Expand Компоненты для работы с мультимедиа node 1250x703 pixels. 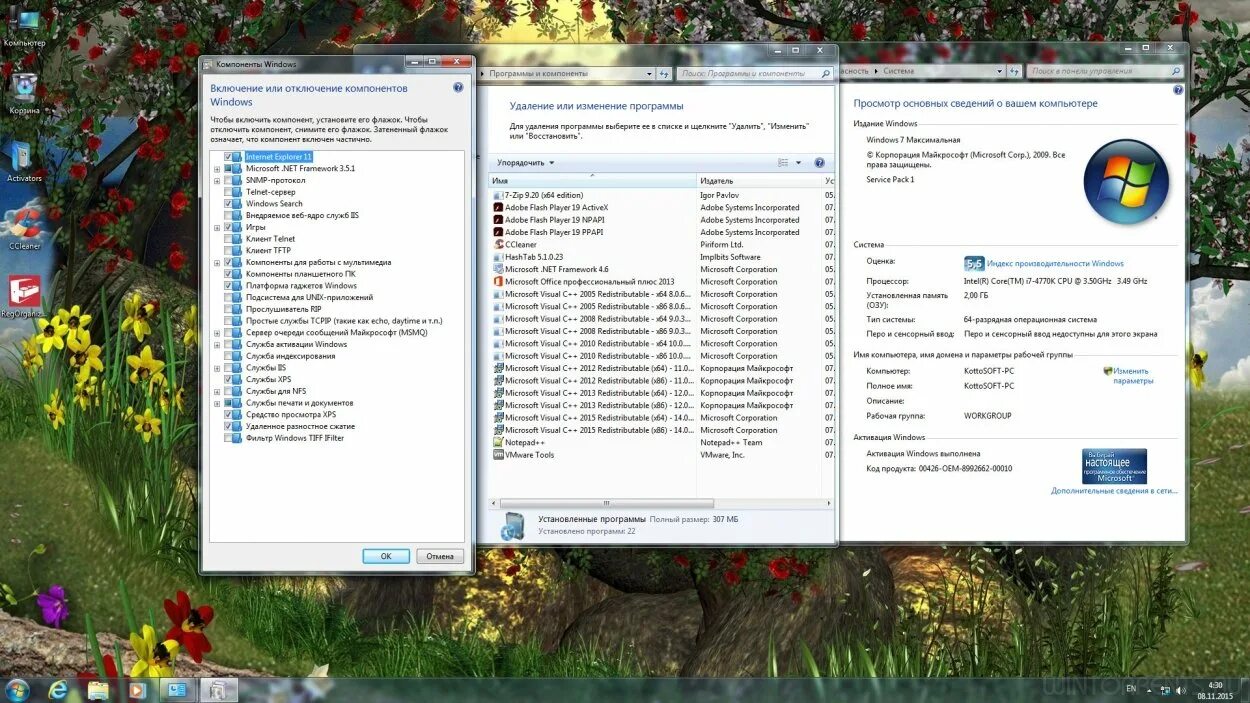tap(217, 262)
